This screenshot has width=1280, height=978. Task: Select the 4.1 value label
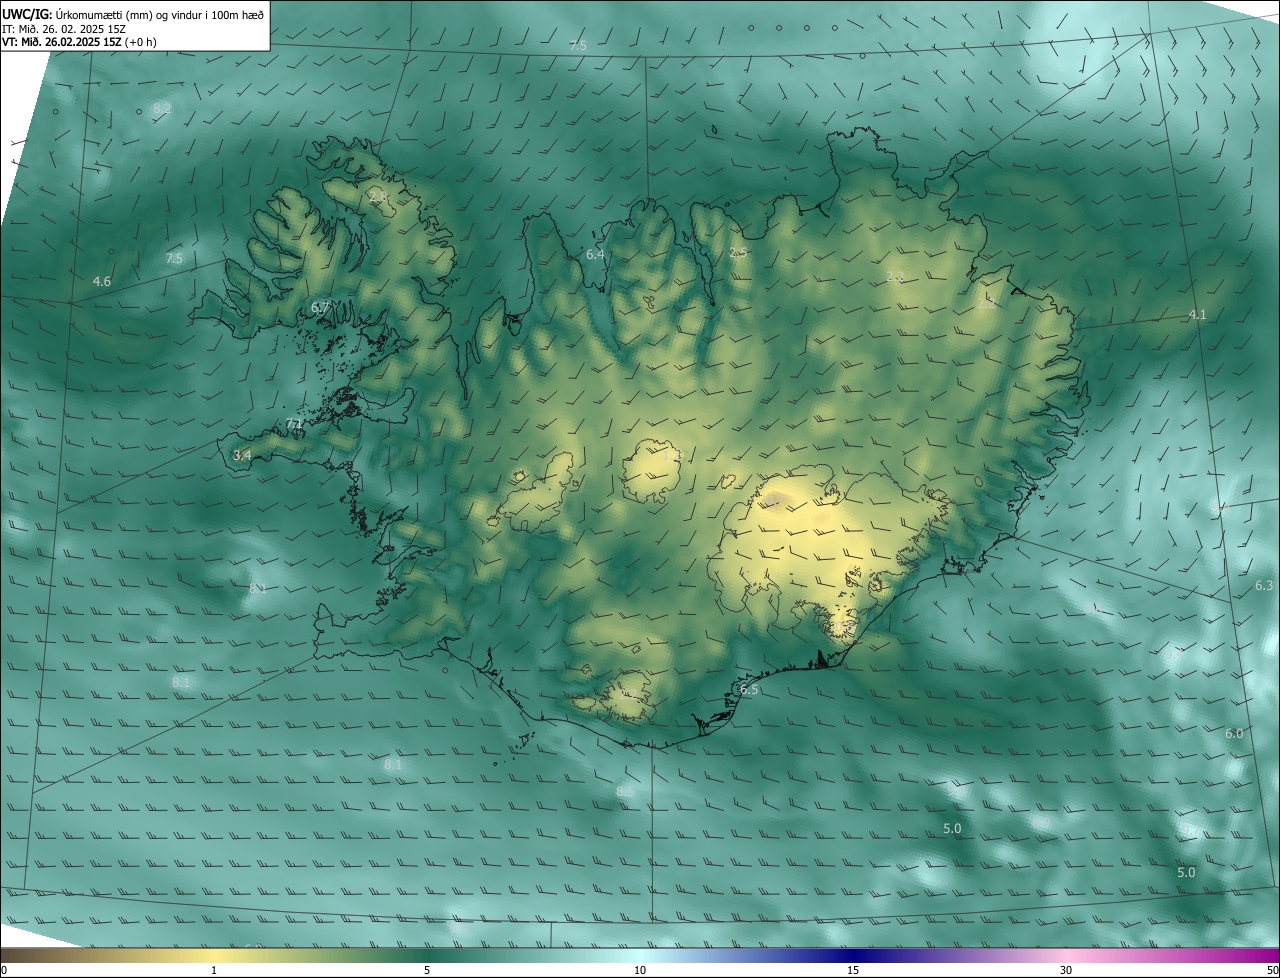[1197, 315]
